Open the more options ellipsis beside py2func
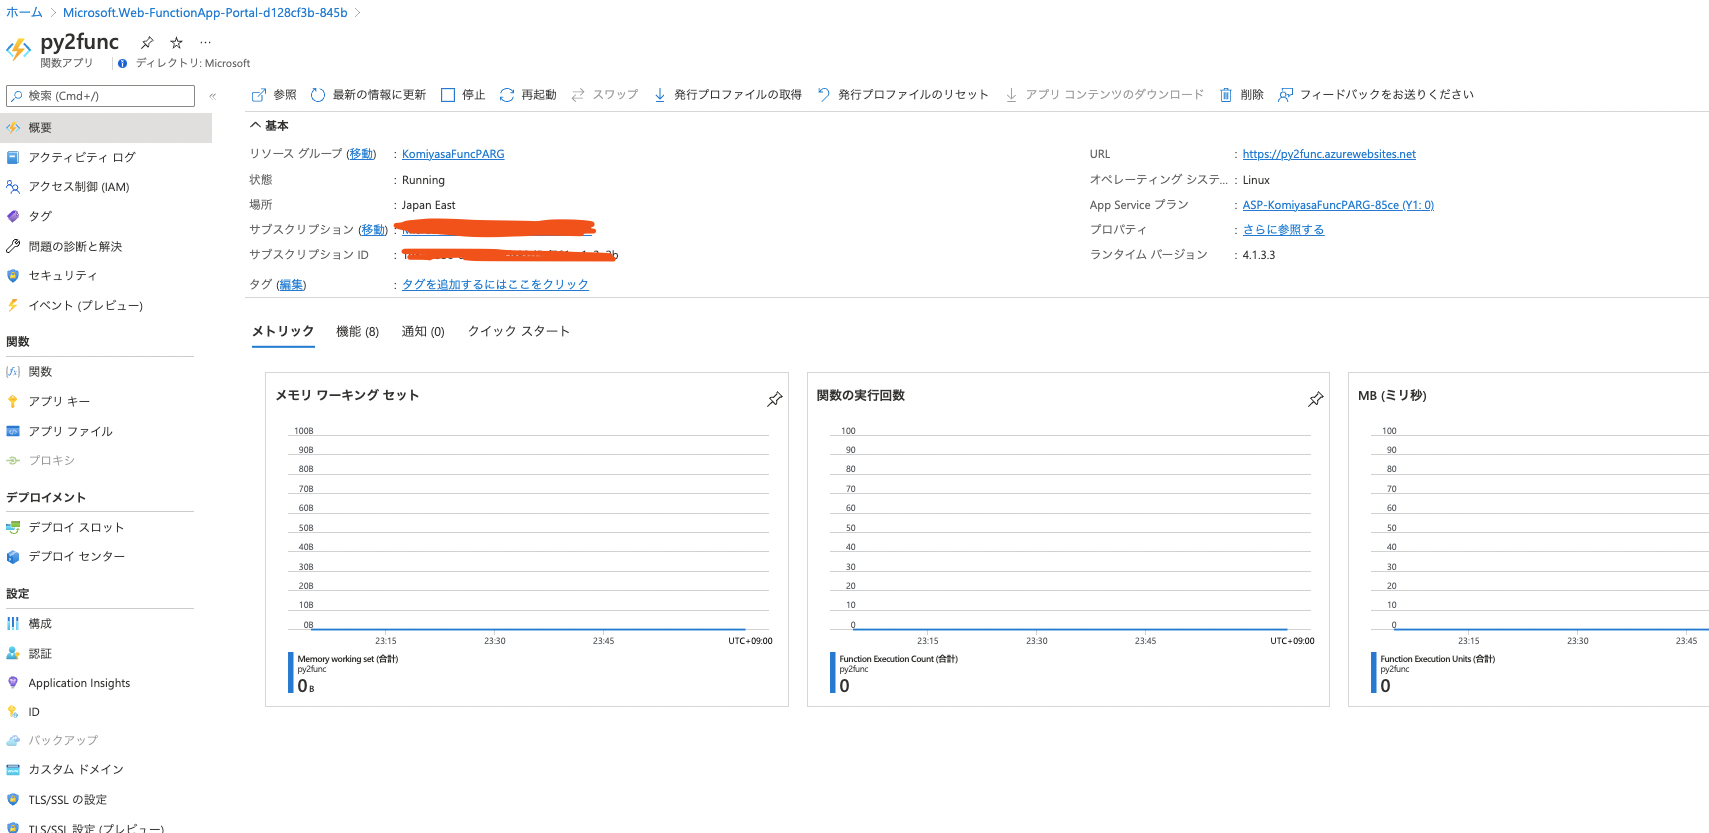1709x833 pixels. click(205, 42)
